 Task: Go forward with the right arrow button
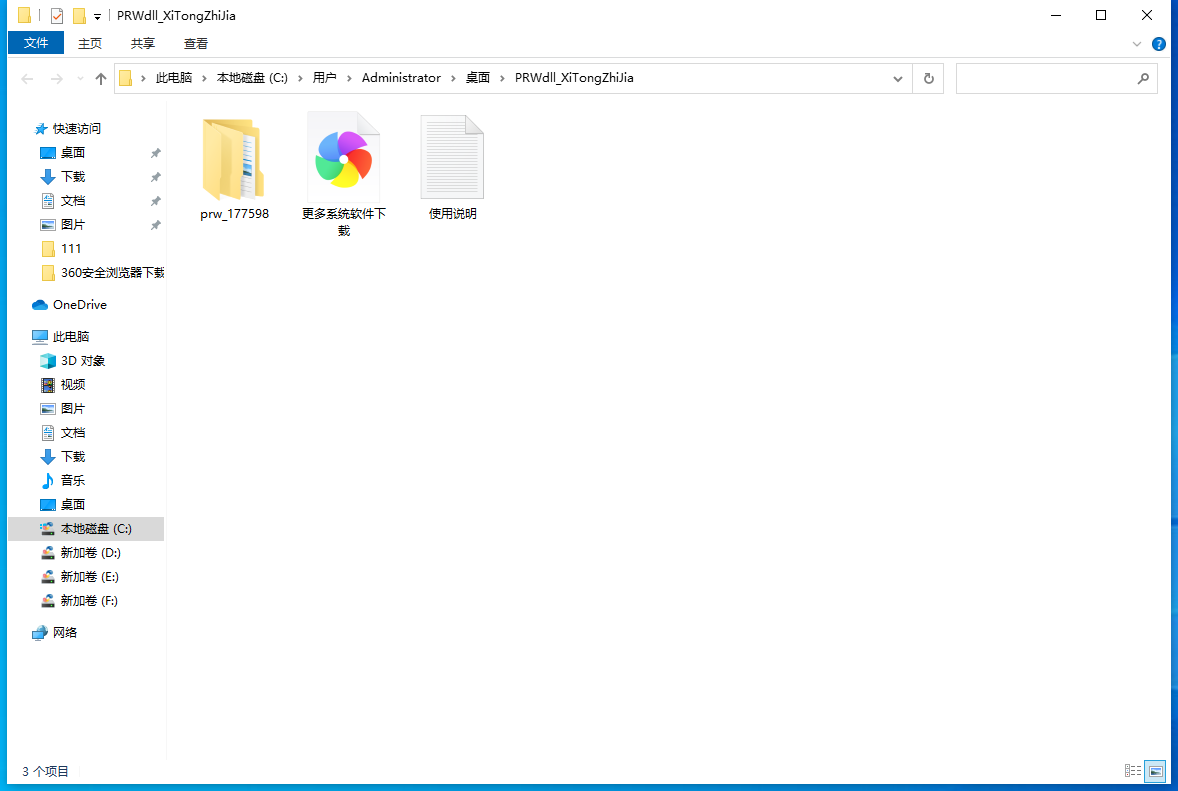(56, 79)
